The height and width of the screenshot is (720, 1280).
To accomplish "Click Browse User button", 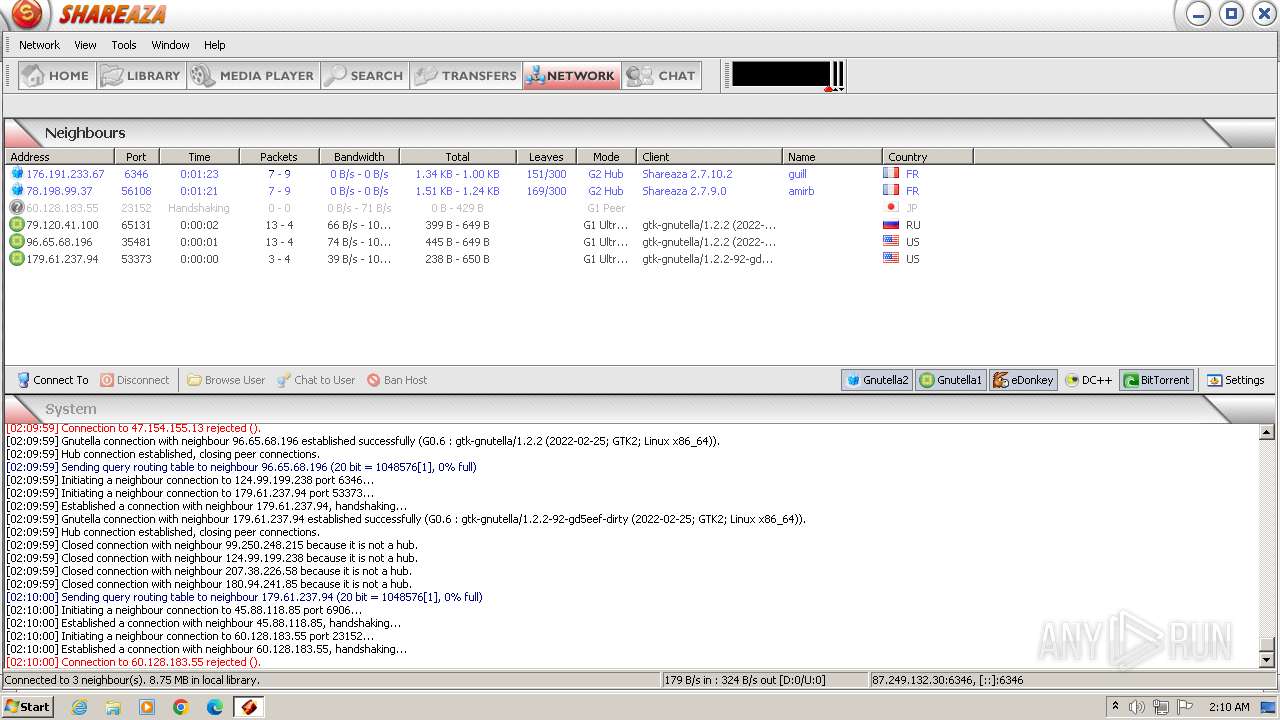I will [226, 380].
